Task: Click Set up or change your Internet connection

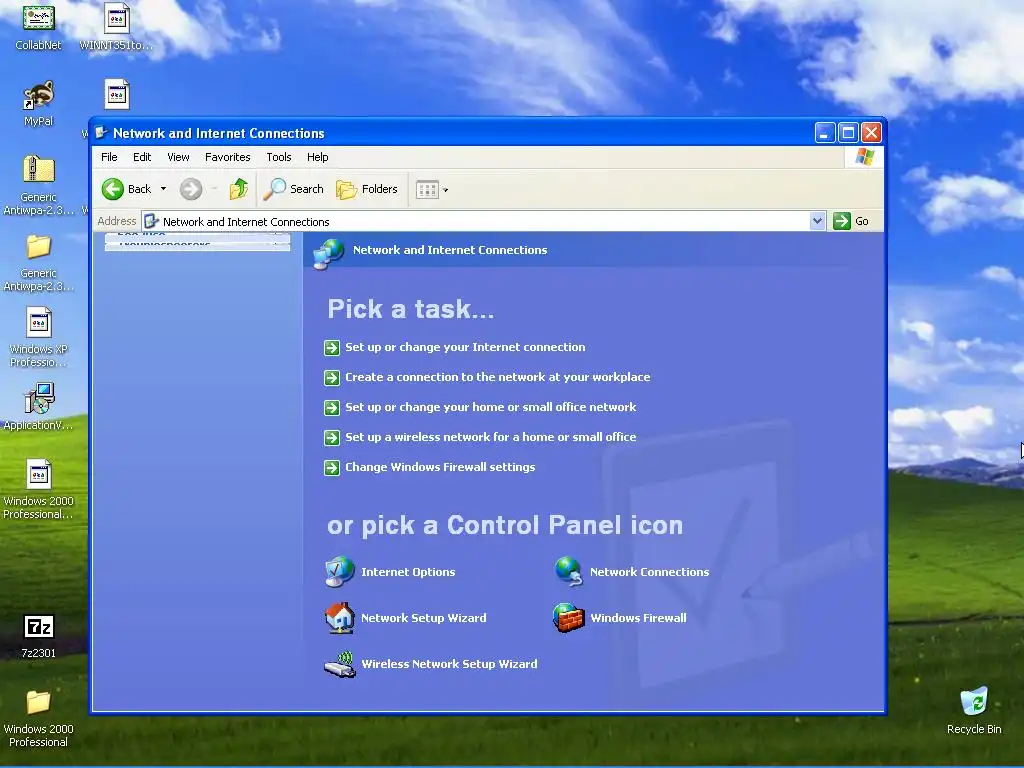Action: [465, 347]
